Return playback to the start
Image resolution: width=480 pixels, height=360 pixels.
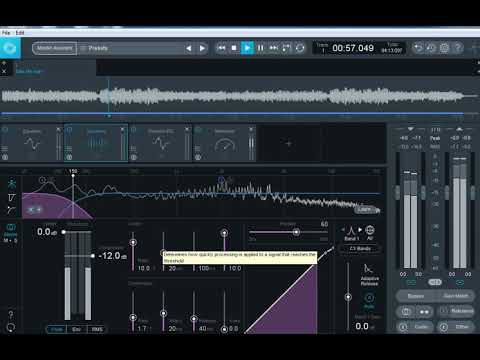(221, 48)
